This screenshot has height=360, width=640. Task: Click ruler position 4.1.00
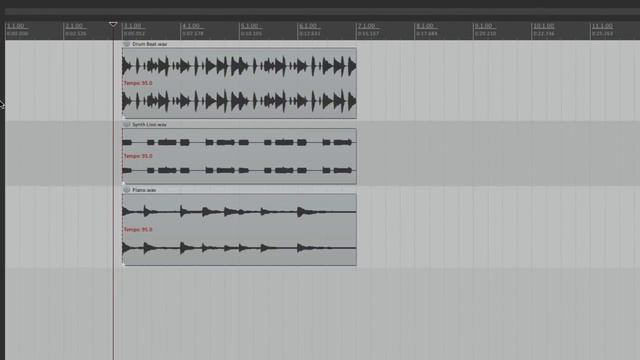[191, 26]
